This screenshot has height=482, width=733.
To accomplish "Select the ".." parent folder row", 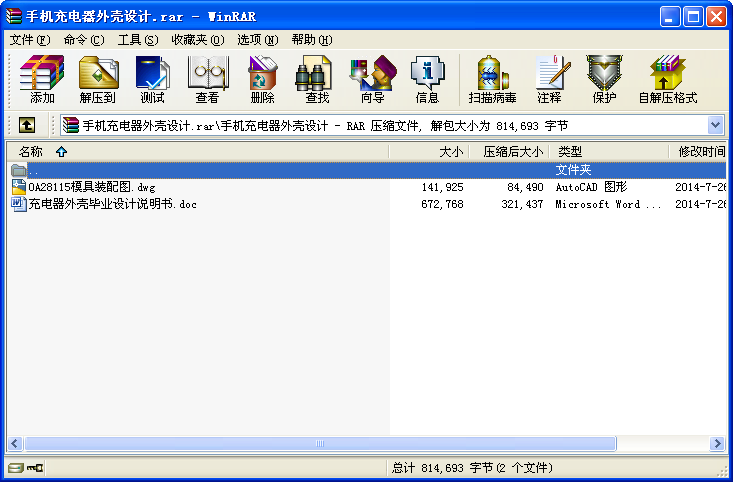I will [x=367, y=170].
